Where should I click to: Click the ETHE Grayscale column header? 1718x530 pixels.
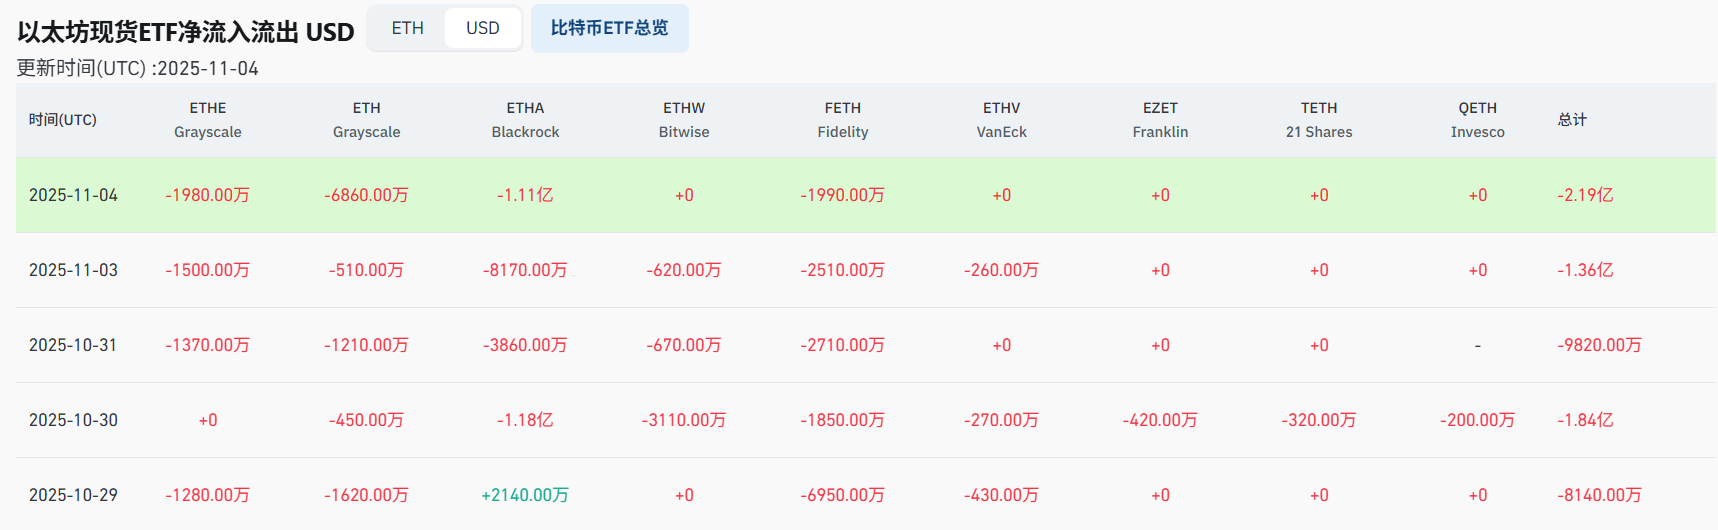(x=208, y=120)
